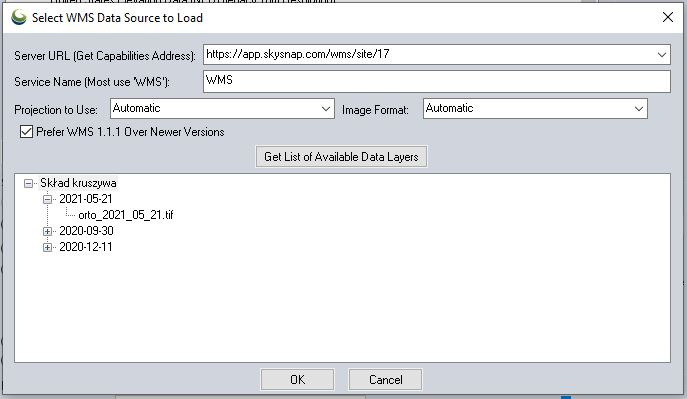Select the Skład kruszywa tree item
This screenshot has height=399, width=687.
tap(78, 183)
